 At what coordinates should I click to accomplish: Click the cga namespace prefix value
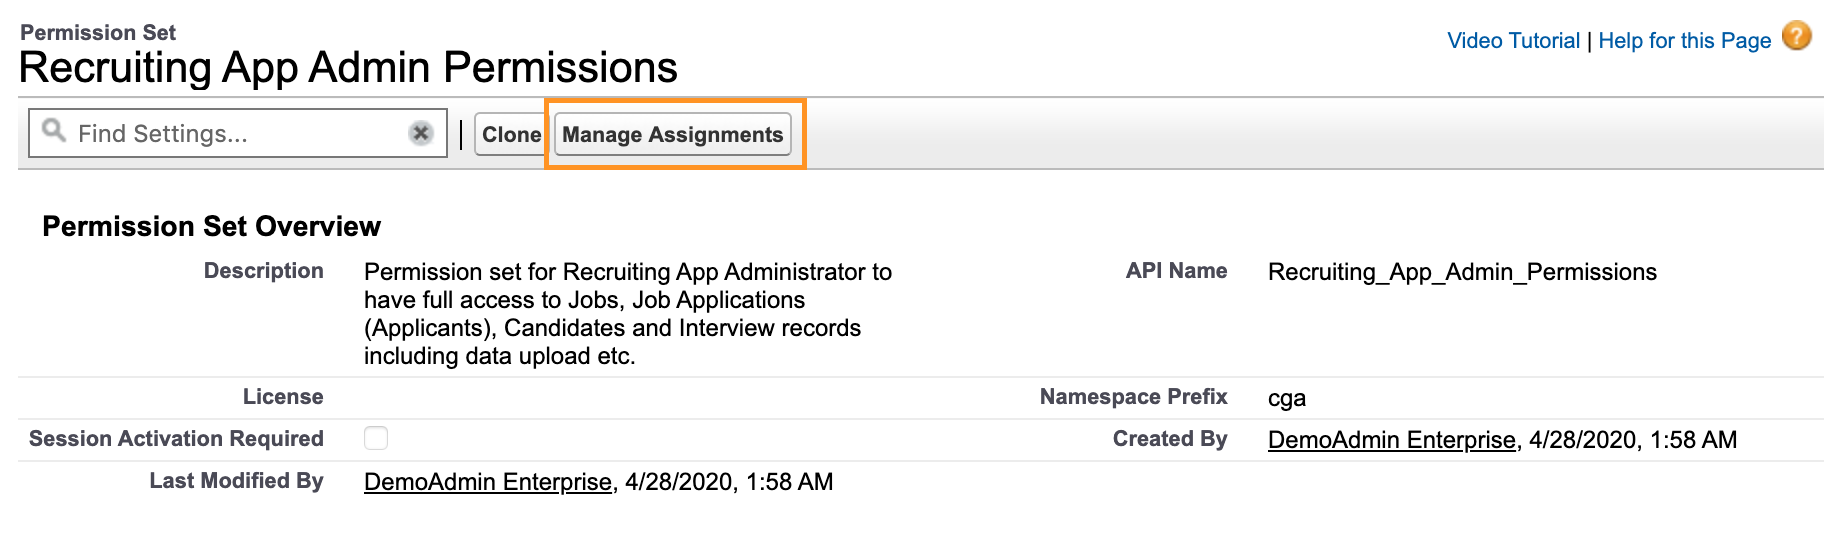click(x=1286, y=398)
